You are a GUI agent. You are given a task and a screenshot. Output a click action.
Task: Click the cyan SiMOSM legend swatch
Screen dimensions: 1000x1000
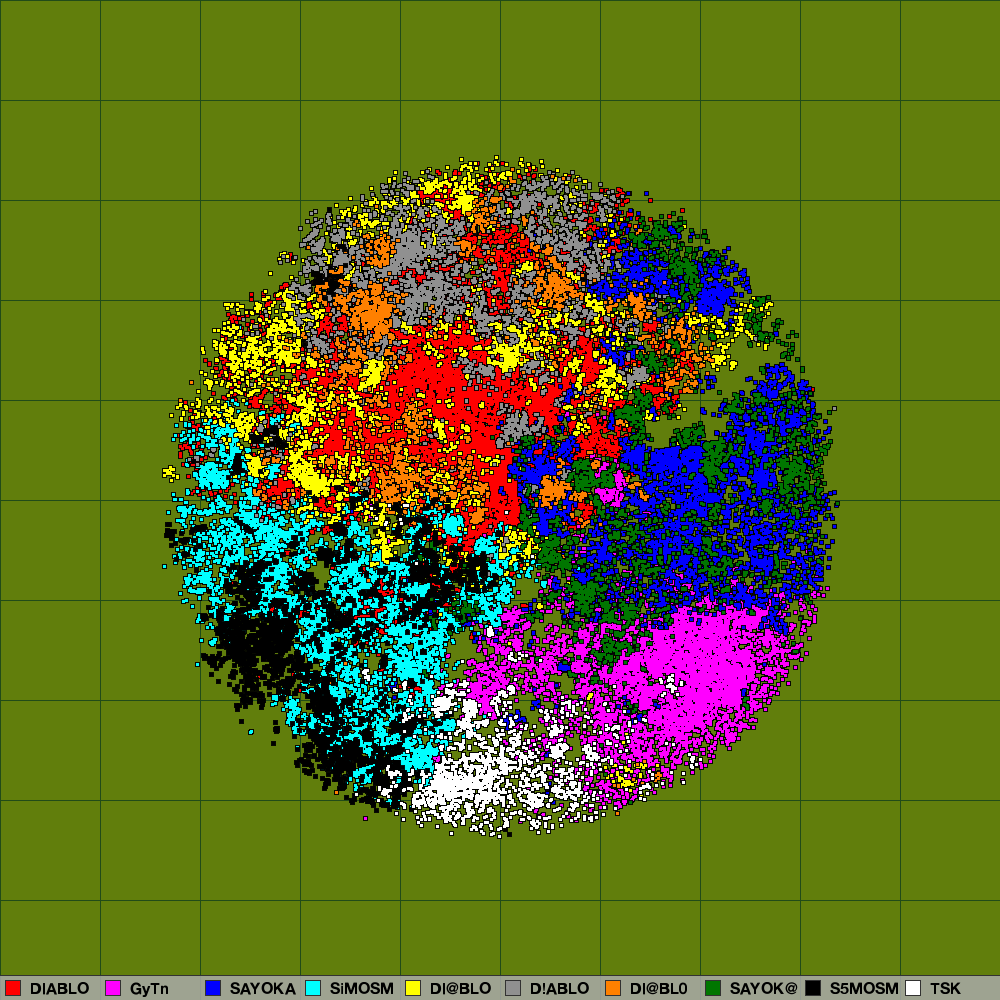coord(313,988)
